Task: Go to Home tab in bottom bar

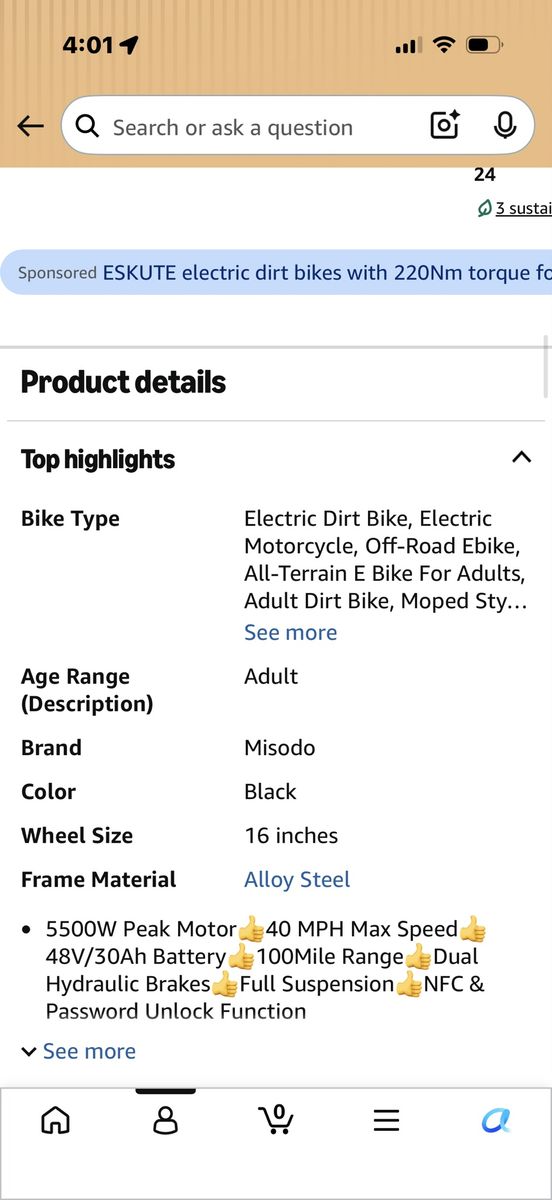Action: (x=55, y=1121)
